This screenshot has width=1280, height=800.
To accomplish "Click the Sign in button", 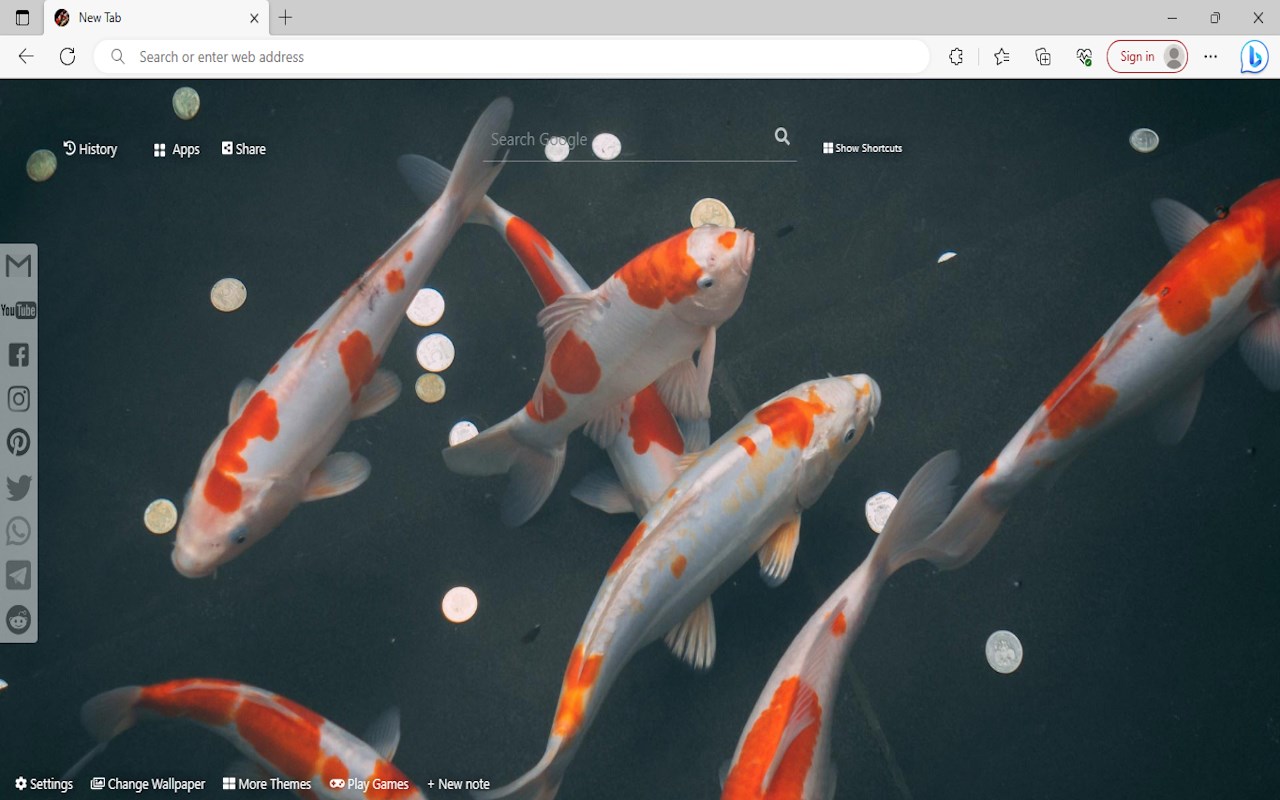I will click(x=1147, y=57).
